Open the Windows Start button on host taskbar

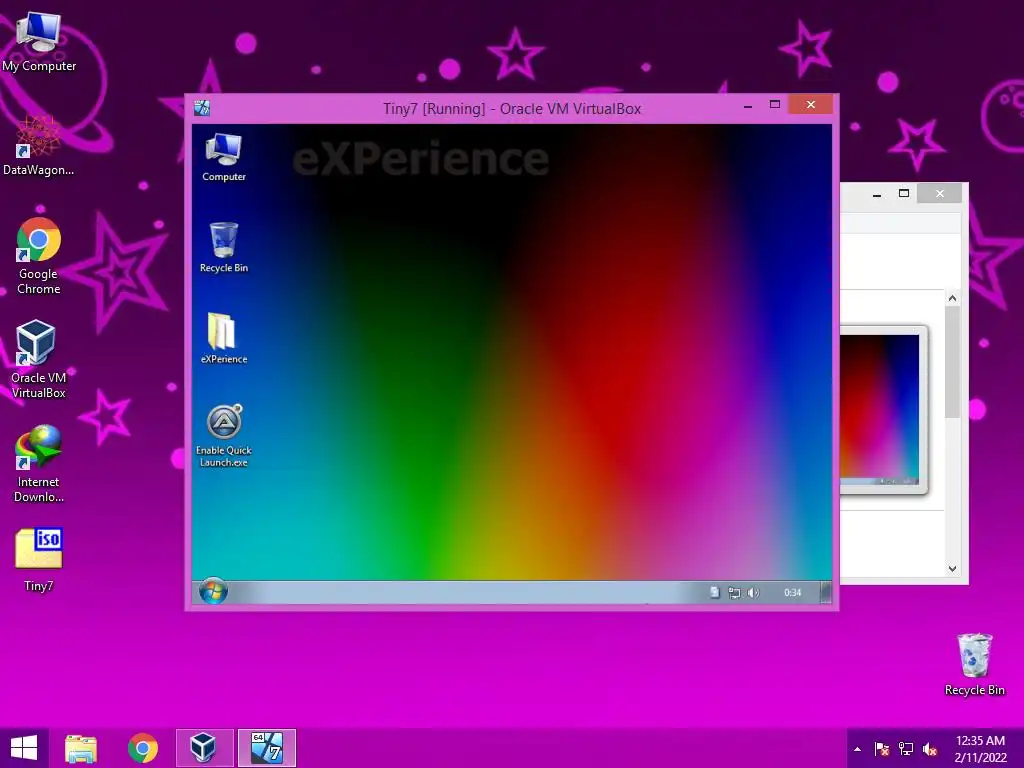[x=24, y=748]
